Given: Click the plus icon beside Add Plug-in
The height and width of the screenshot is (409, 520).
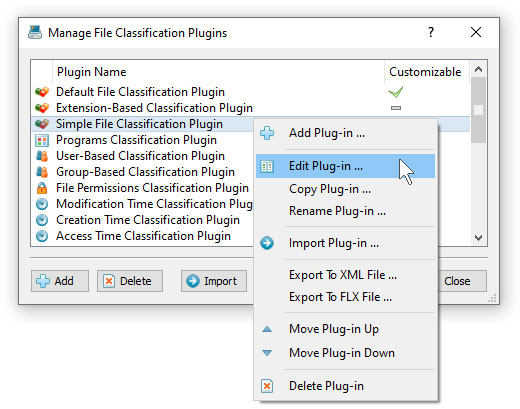Looking at the screenshot, I should coord(267,133).
